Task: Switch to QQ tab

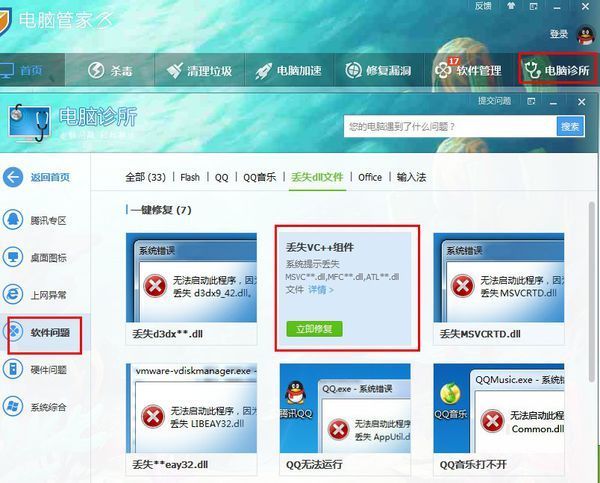Action: click(221, 178)
